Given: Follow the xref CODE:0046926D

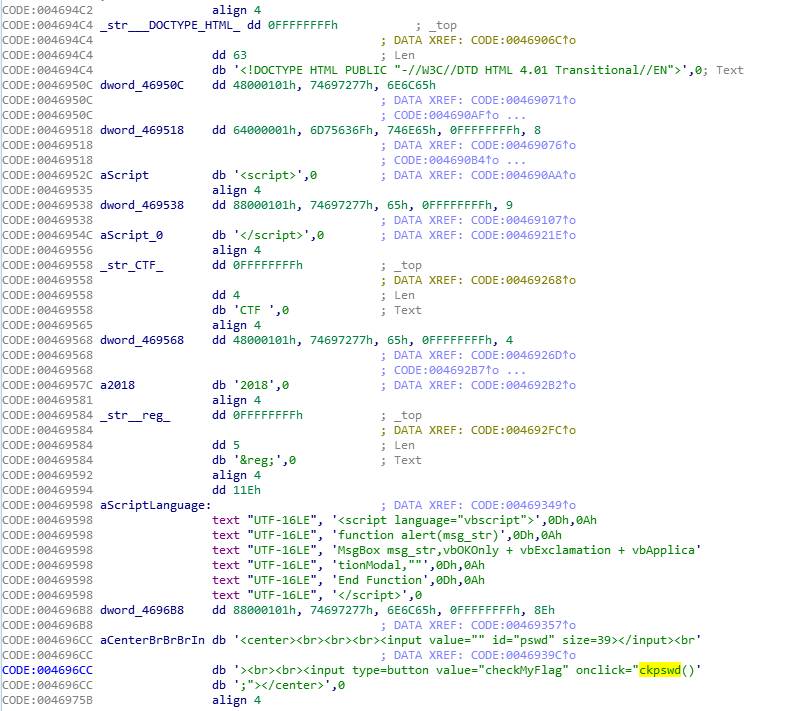Looking at the screenshot, I should (x=523, y=355).
